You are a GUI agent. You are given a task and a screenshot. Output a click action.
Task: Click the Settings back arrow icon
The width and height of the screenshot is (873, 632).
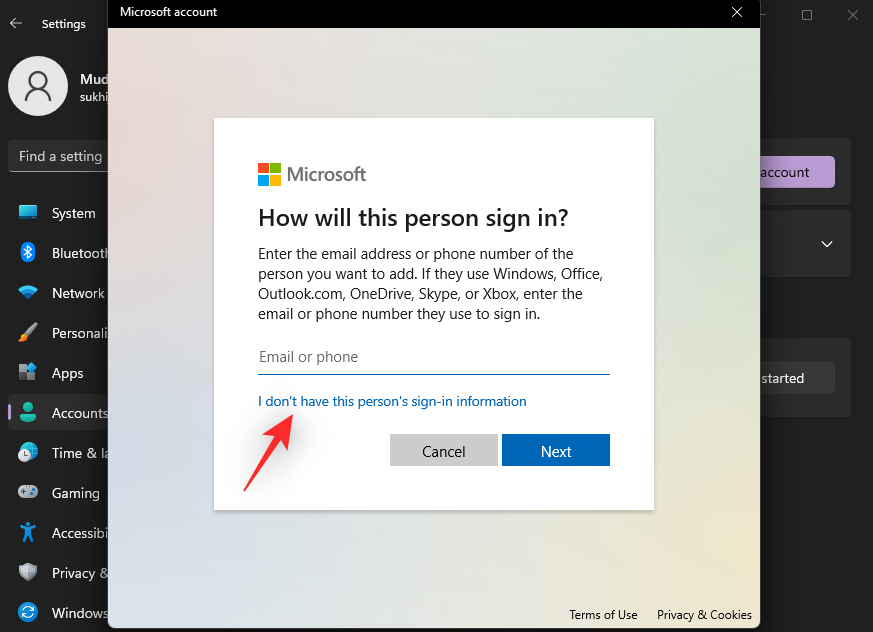click(16, 23)
